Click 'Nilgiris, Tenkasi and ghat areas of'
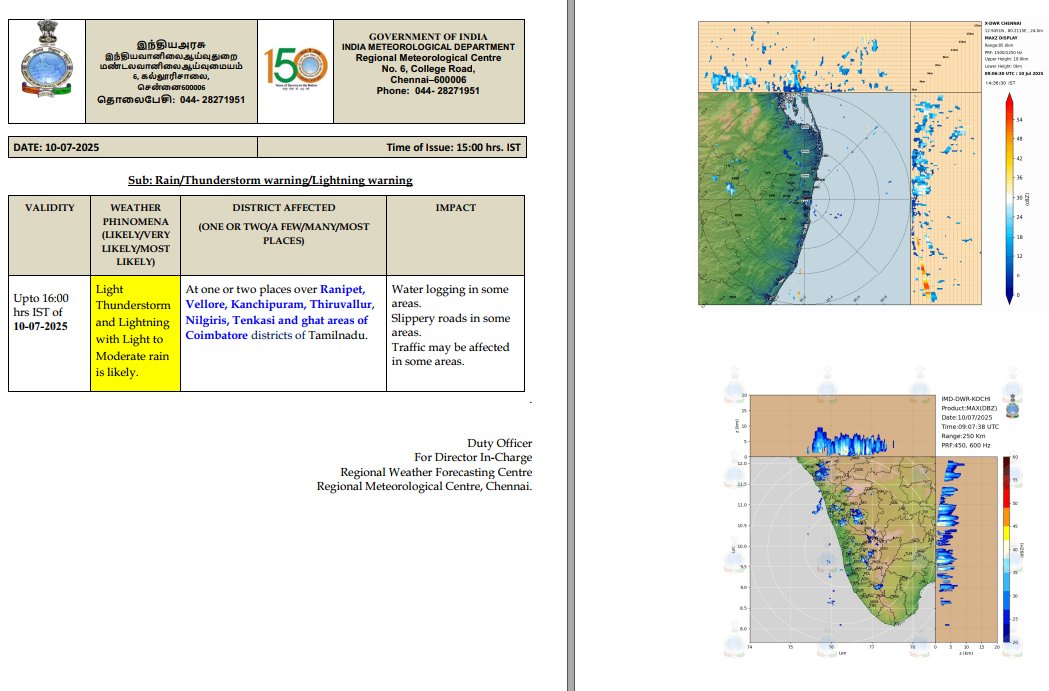The image size is (1049, 691). 276,320
